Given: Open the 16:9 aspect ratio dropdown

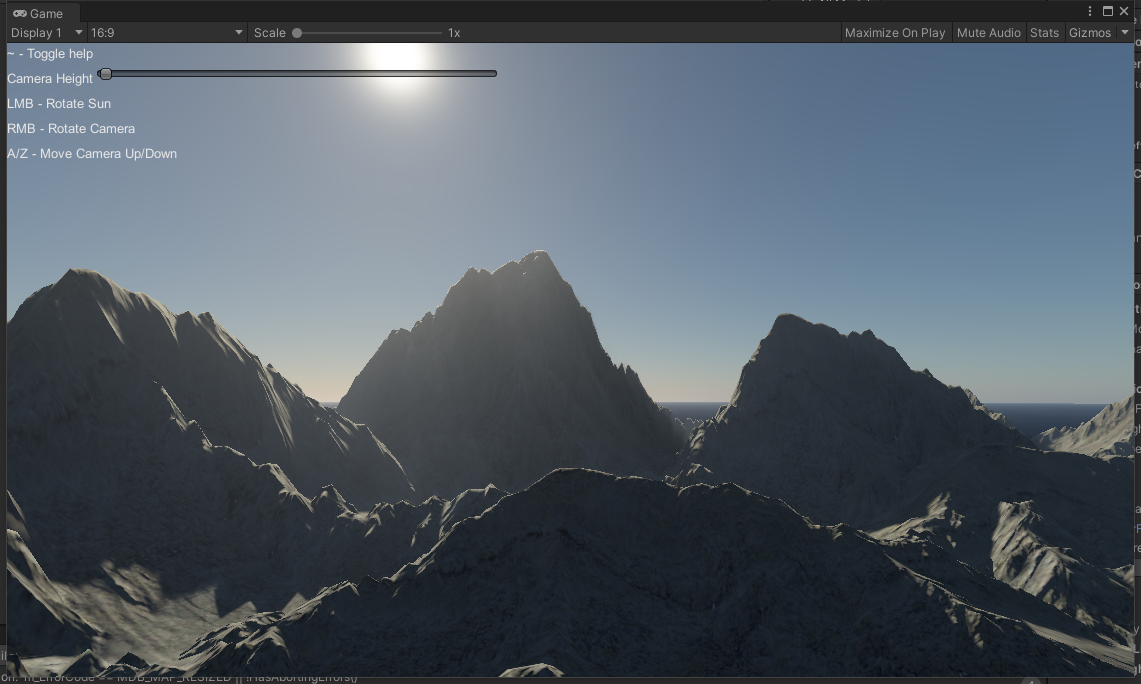Looking at the screenshot, I should (167, 33).
